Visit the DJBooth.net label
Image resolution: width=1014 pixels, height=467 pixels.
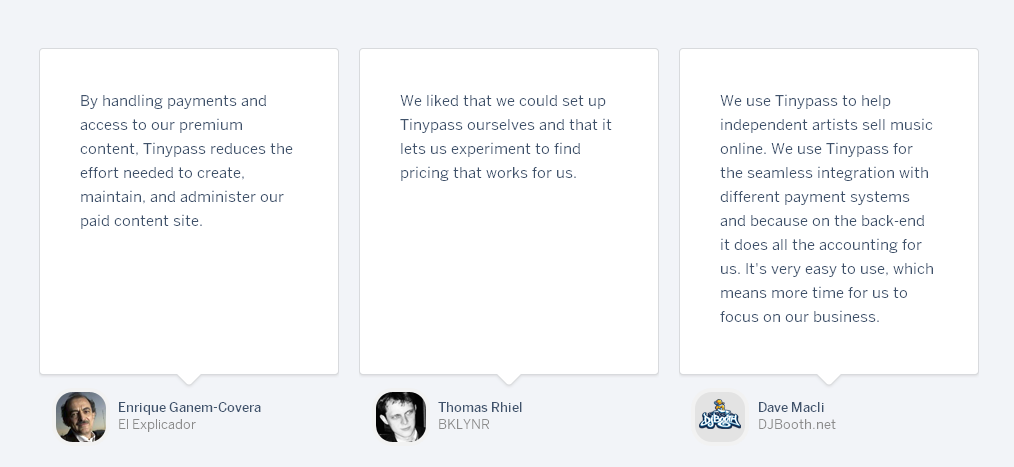click(x=796, y=424)
